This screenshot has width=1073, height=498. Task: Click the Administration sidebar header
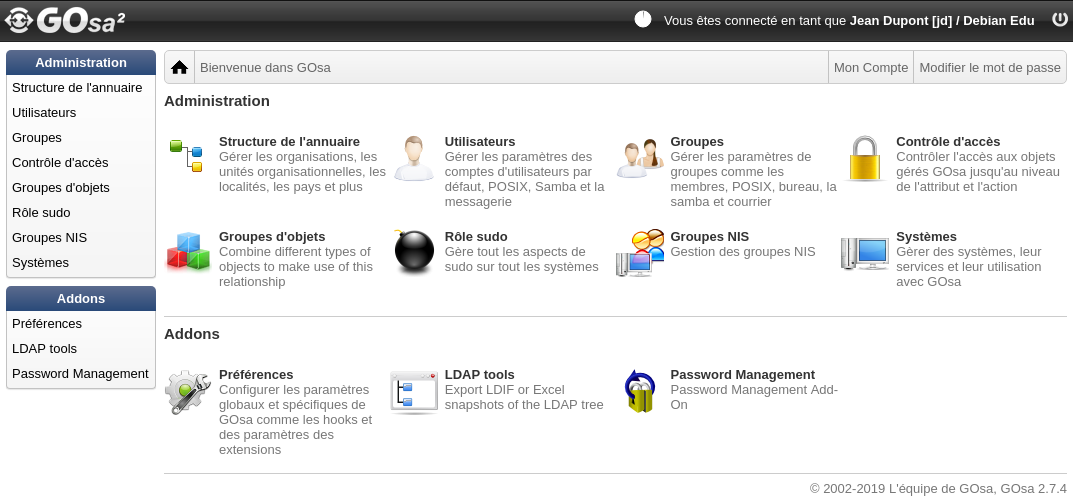point(81,62)
